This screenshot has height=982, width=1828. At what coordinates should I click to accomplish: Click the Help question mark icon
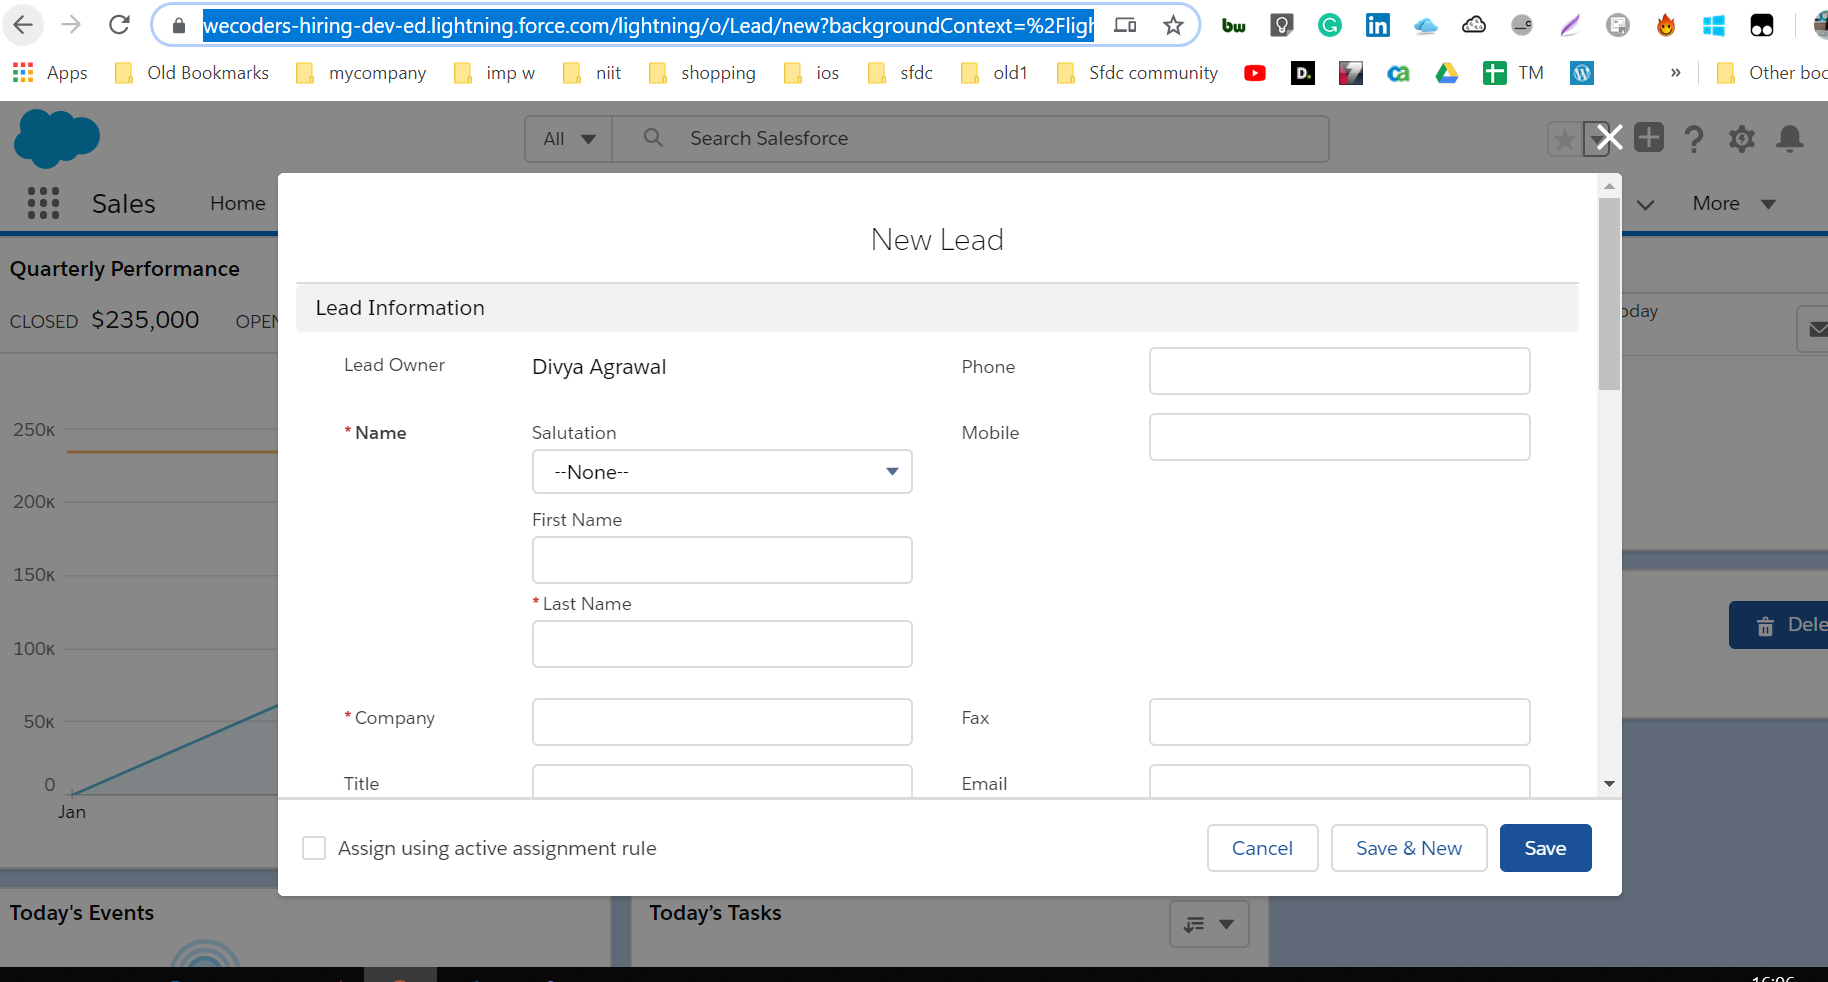(x=1693, y=139)
